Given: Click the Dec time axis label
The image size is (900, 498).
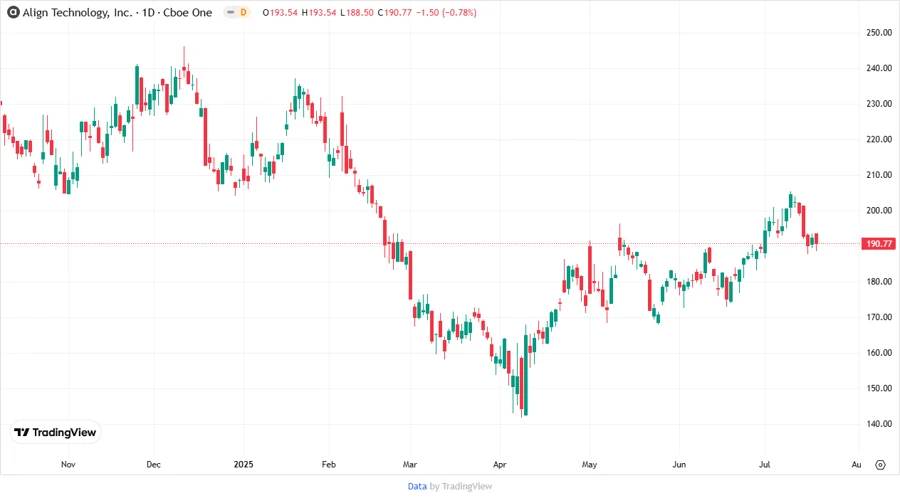Looking at the screenshot, I should [x=154, y=464].
